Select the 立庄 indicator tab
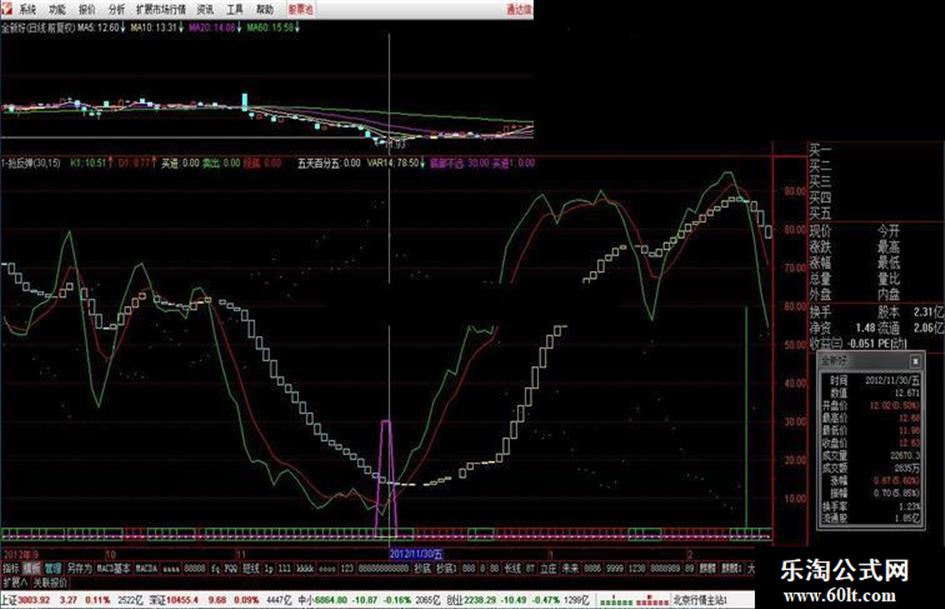This screenshot has height=609, width=945. pyautogui.click(x=548, y=568)
